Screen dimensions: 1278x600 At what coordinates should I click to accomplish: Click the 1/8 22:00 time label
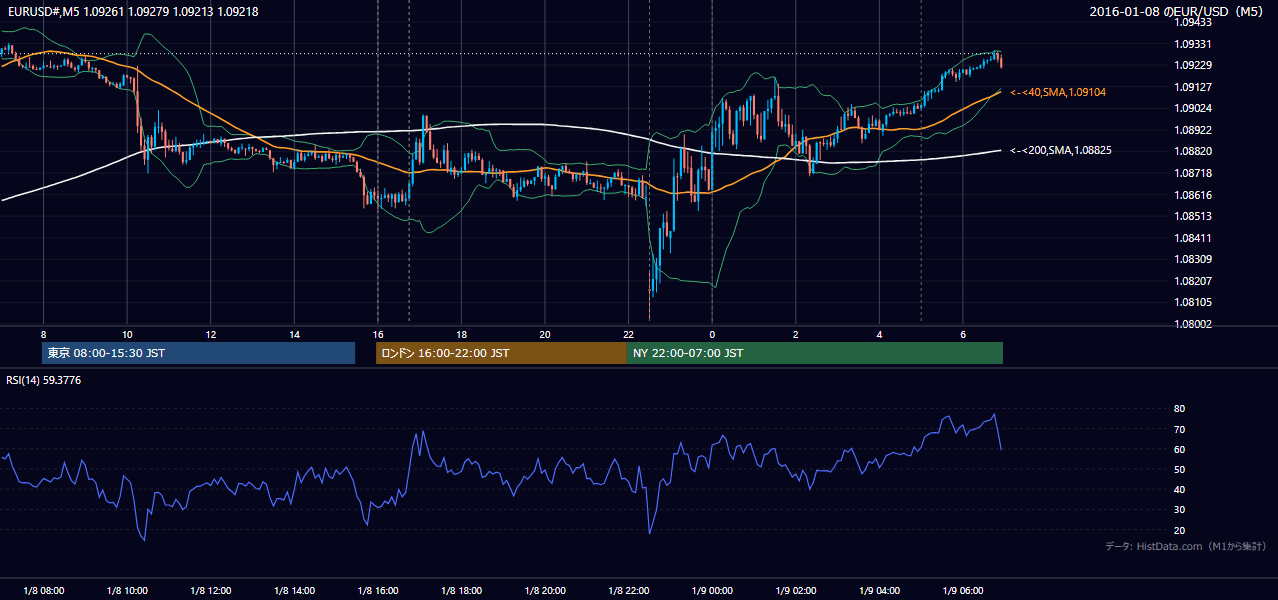[628, 591]
